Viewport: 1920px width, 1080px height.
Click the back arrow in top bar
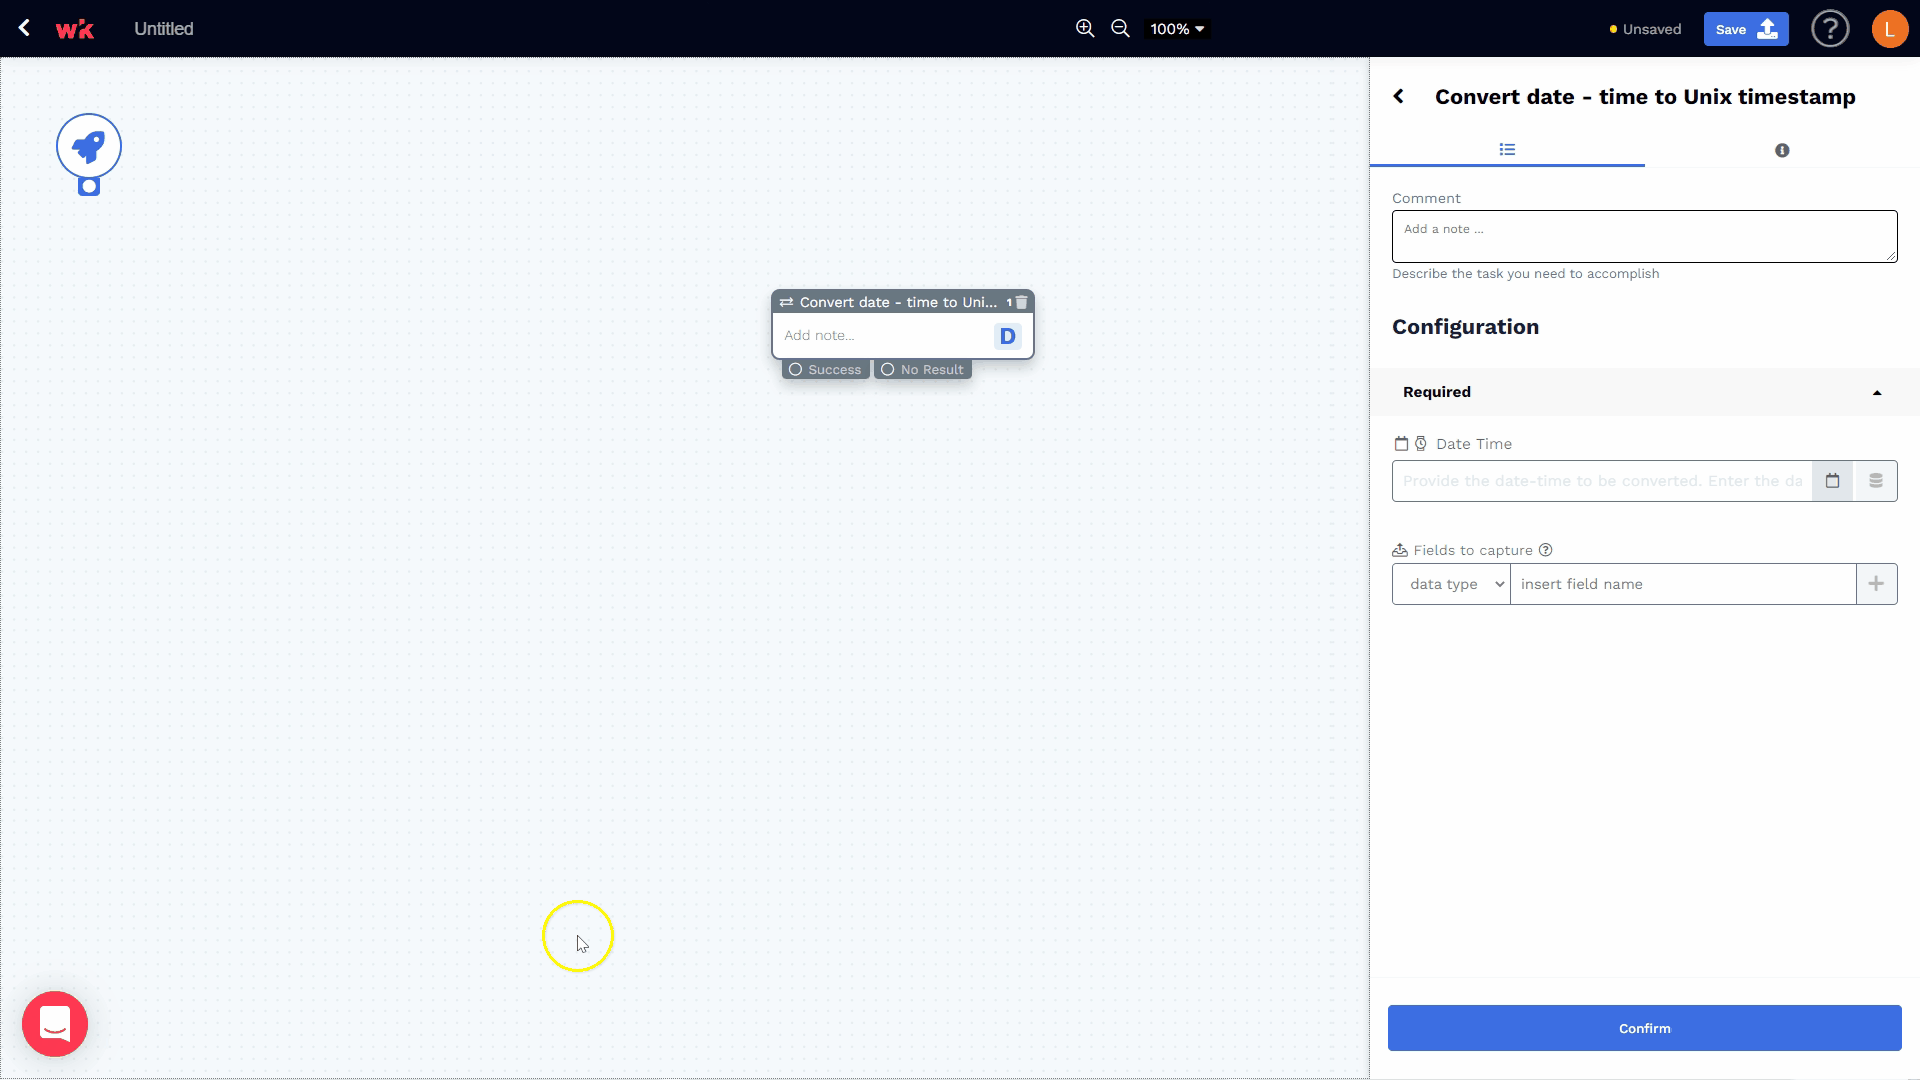click(x=24, y=28)
